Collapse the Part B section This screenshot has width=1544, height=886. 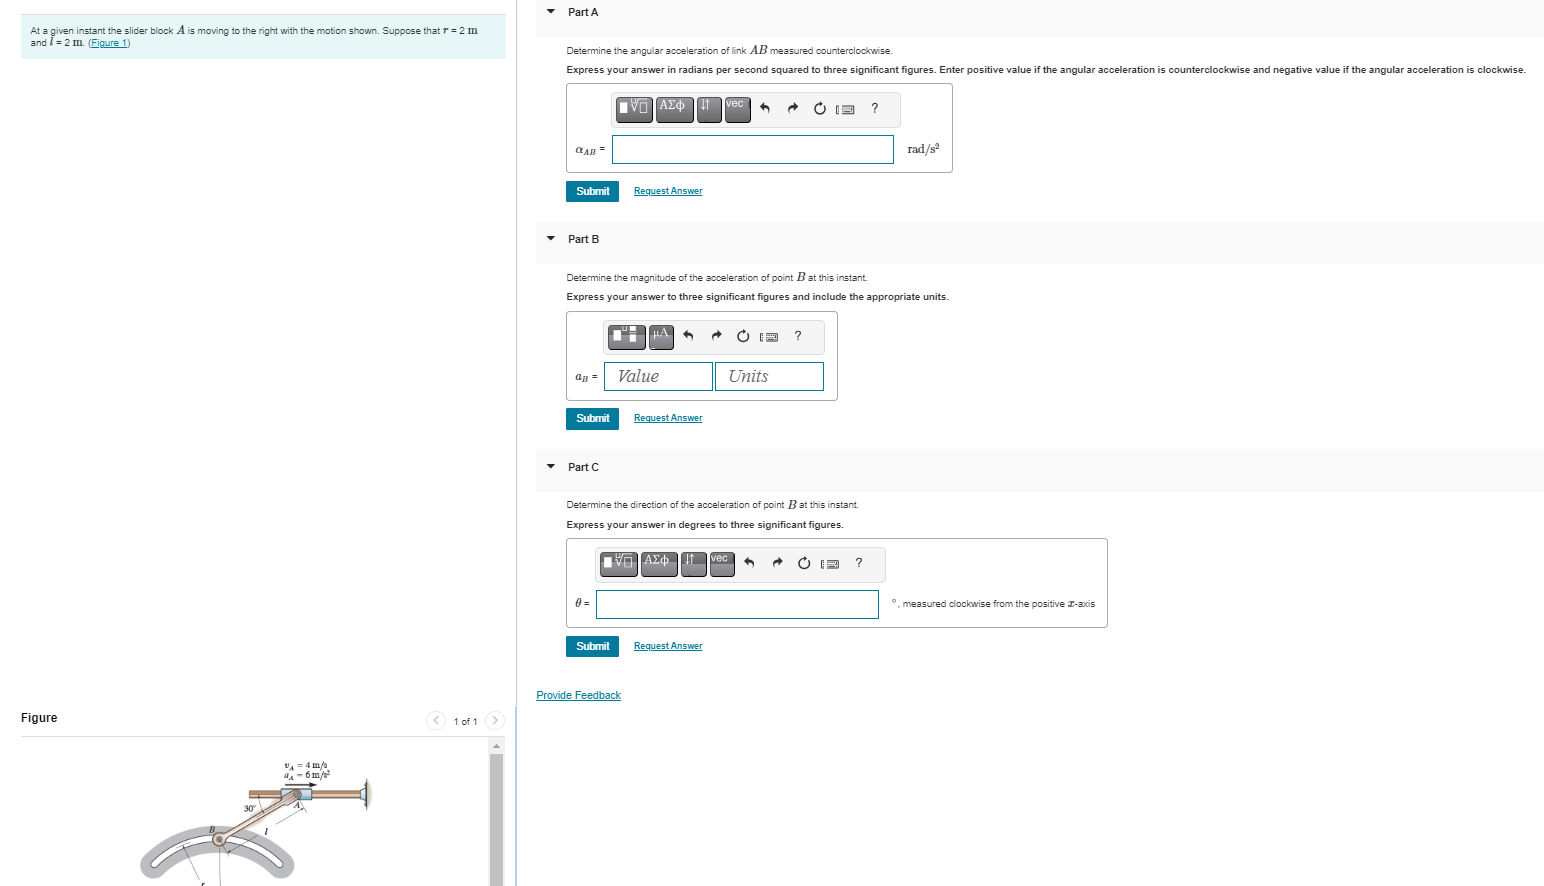pyautogui.click(x=550, y=239)
